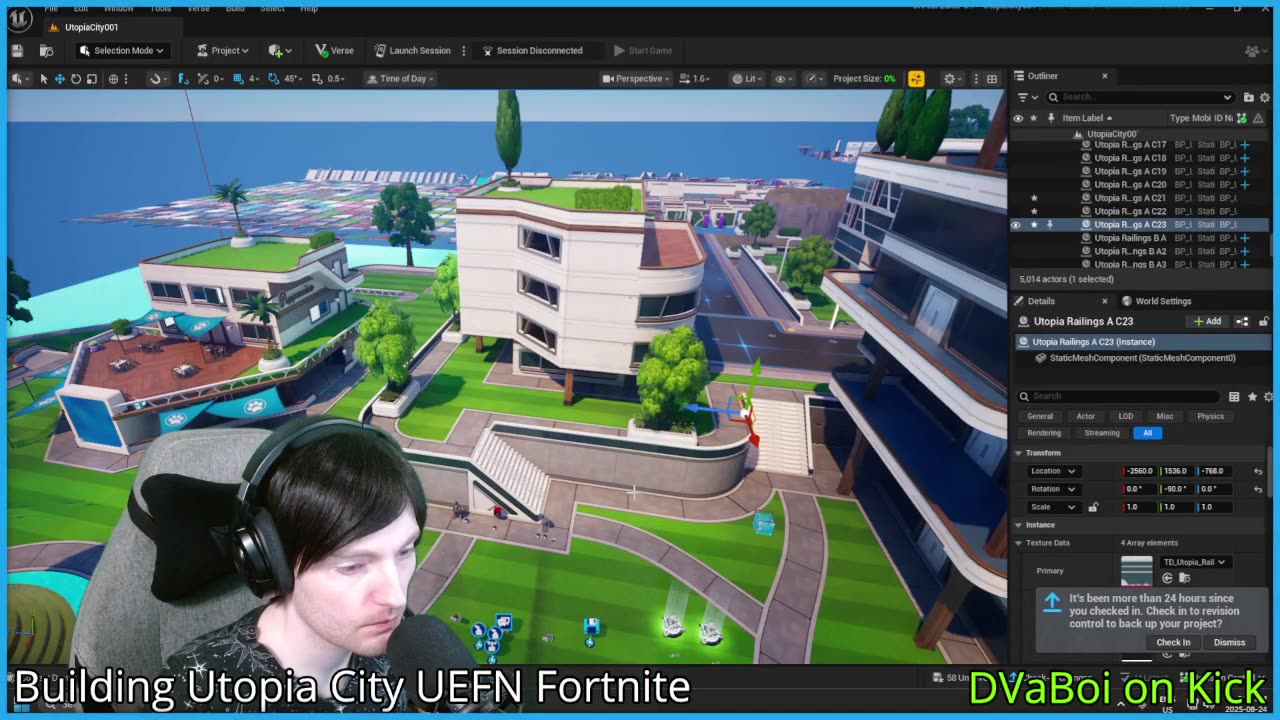Open the viewport settings gear menu
This screenshot has height=720, width=1280.
click(x=952, y=78)
